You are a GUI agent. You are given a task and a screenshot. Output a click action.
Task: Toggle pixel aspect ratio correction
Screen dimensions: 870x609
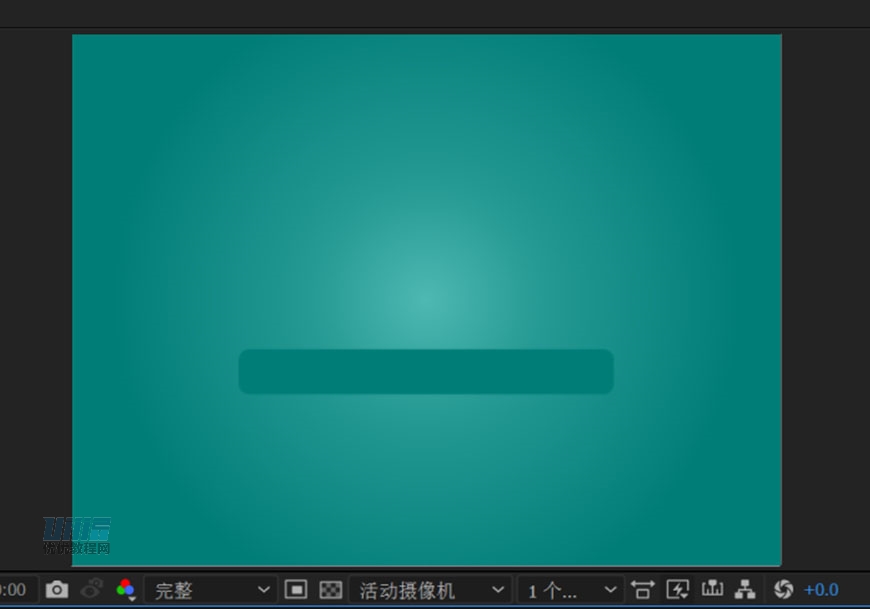pos(642,590)
